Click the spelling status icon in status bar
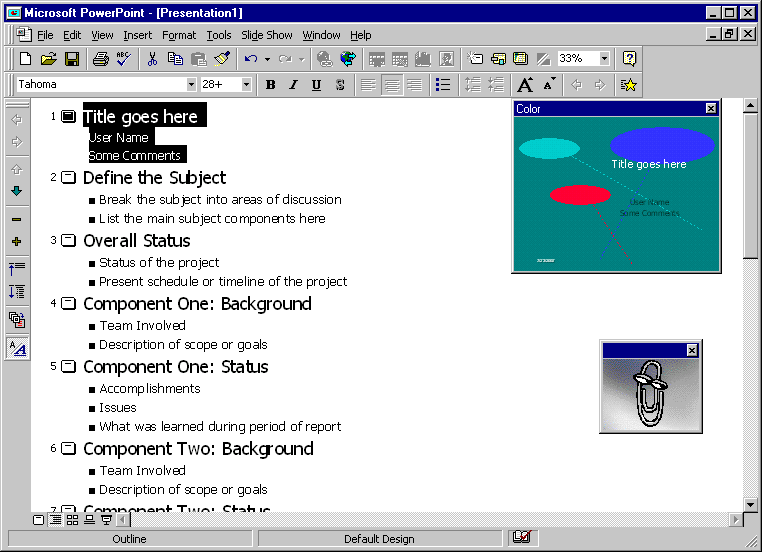Viewport: 762px width, 552px height. (x=522, y=537)
